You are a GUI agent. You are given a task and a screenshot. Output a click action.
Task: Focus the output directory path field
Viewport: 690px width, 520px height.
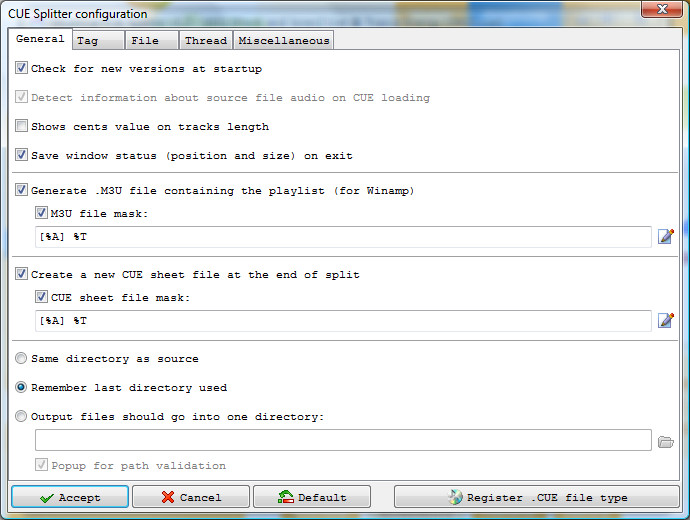[343, 440]
